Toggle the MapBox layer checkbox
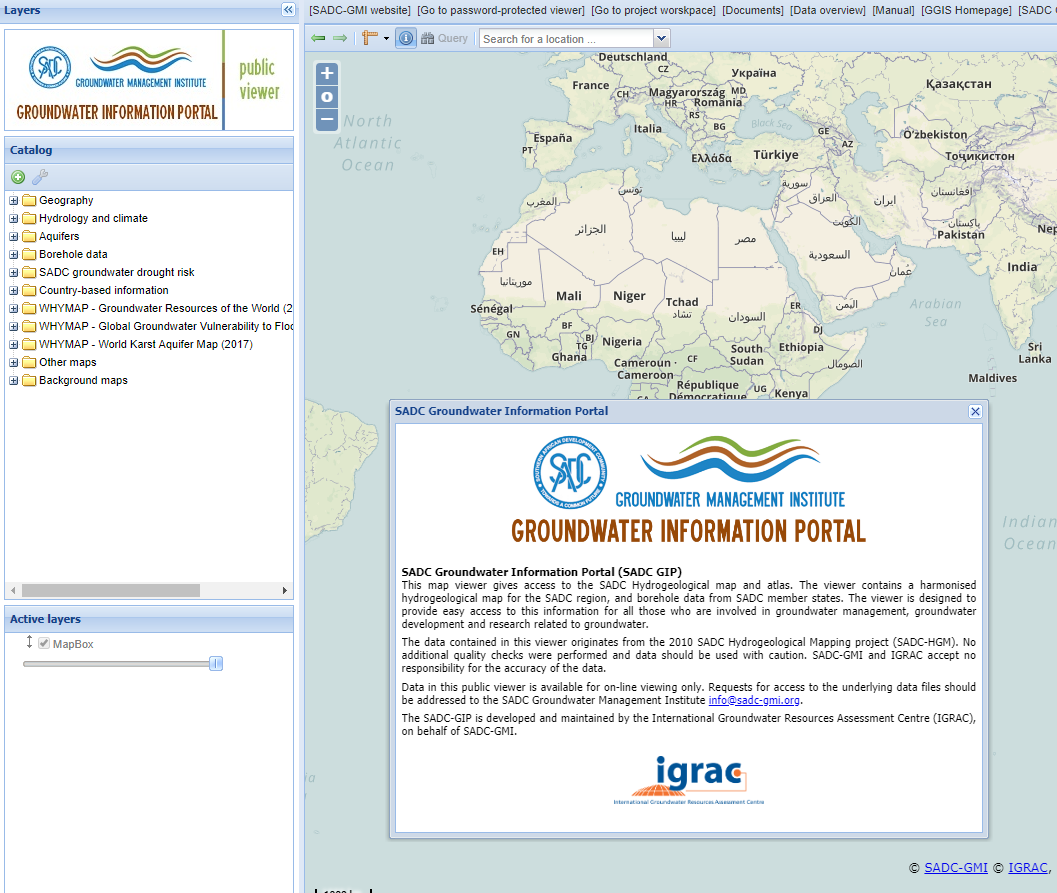Viewport: 1057px width, 893px height. tap(44, 644)
